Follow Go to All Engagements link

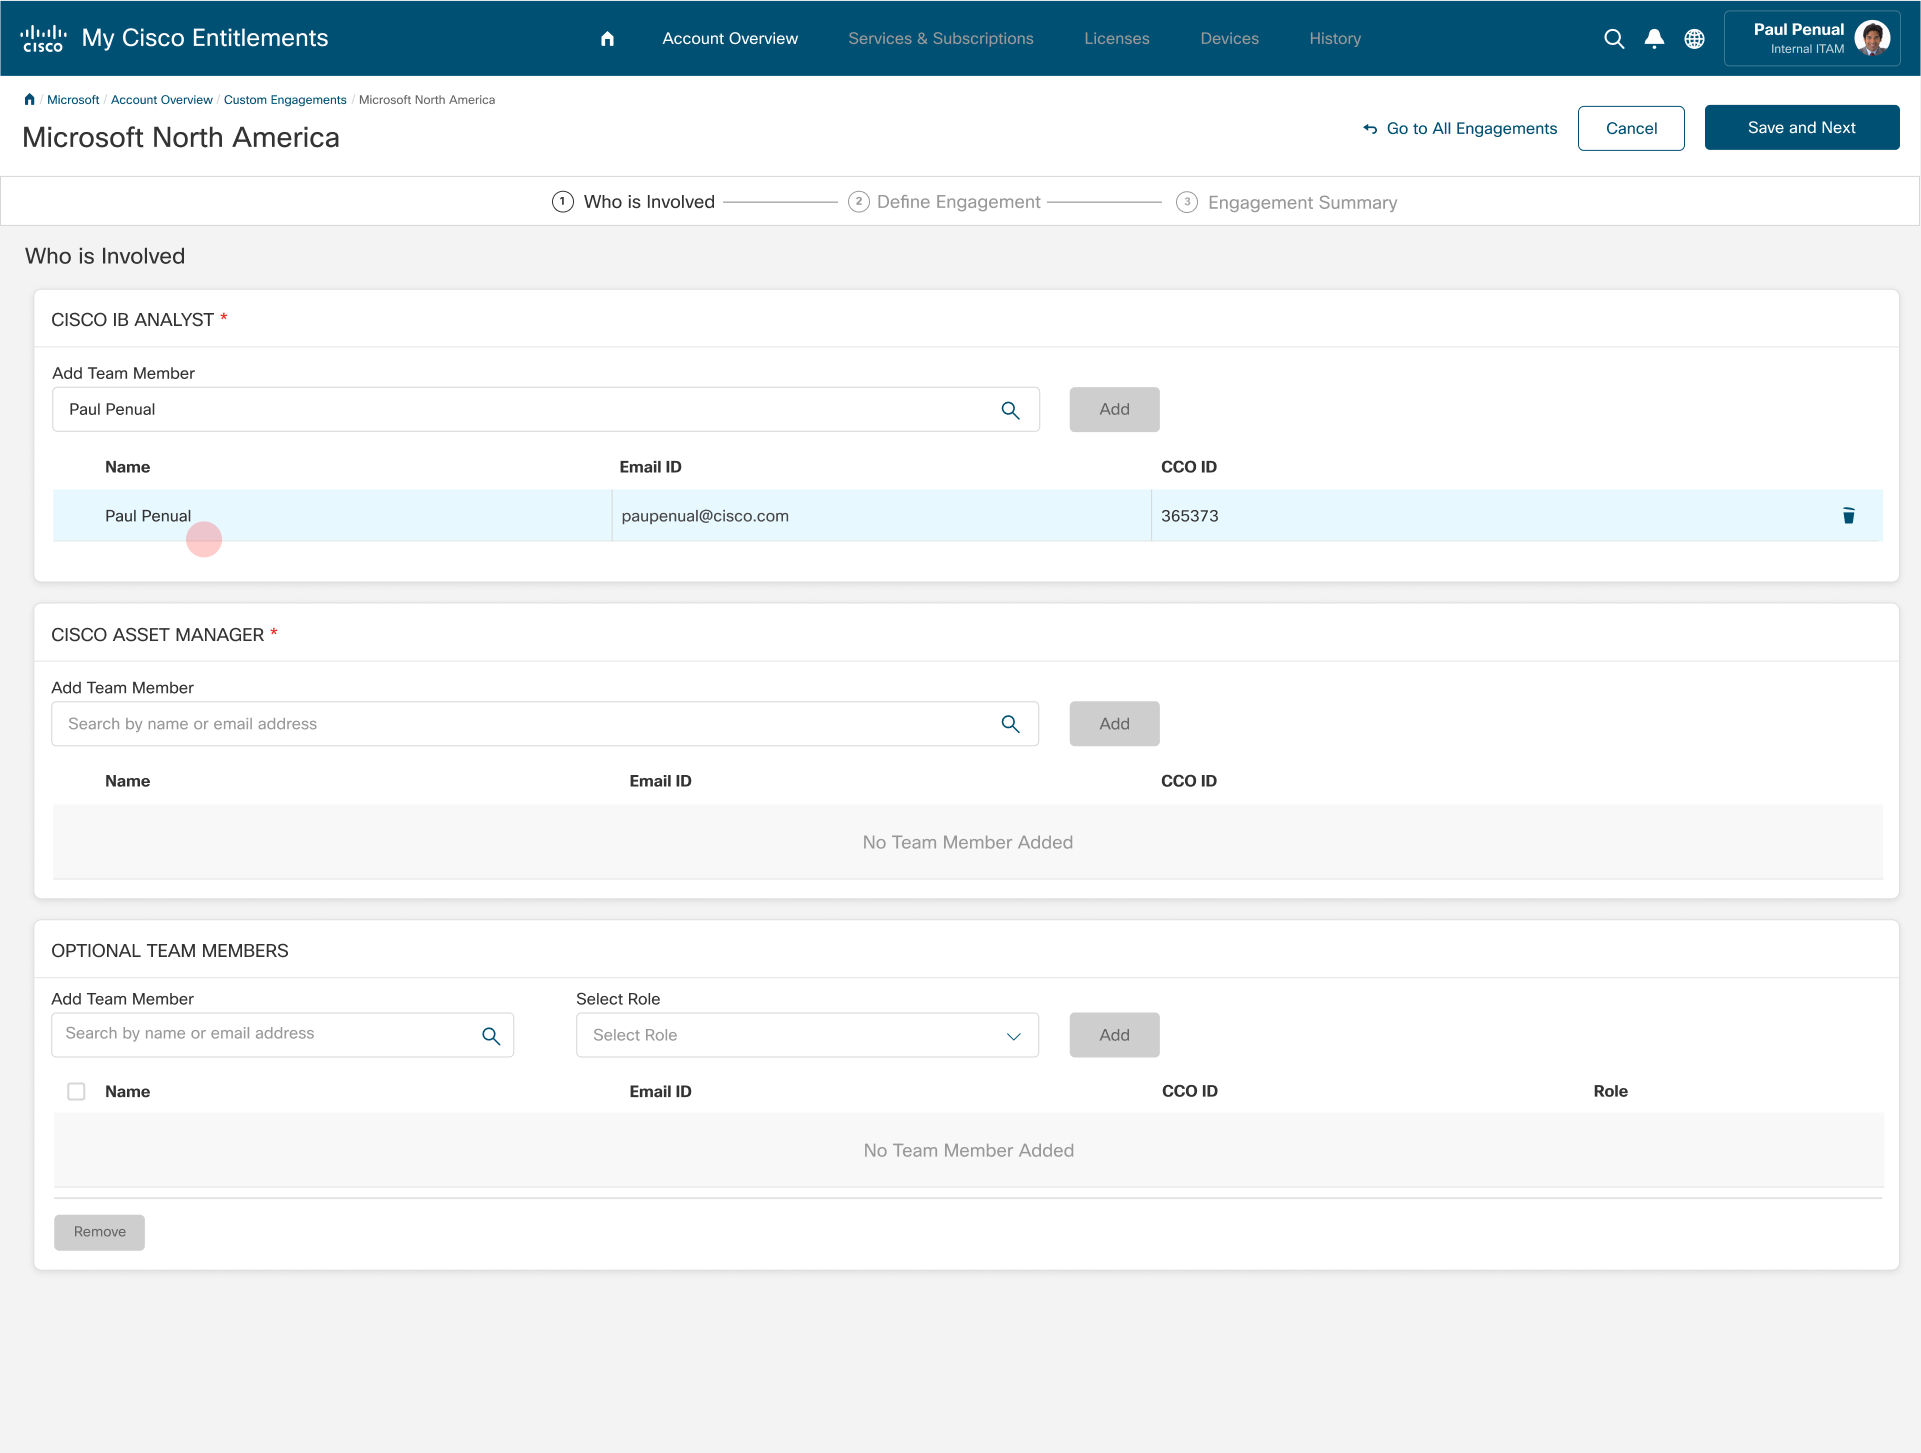tap(1460, 128)
